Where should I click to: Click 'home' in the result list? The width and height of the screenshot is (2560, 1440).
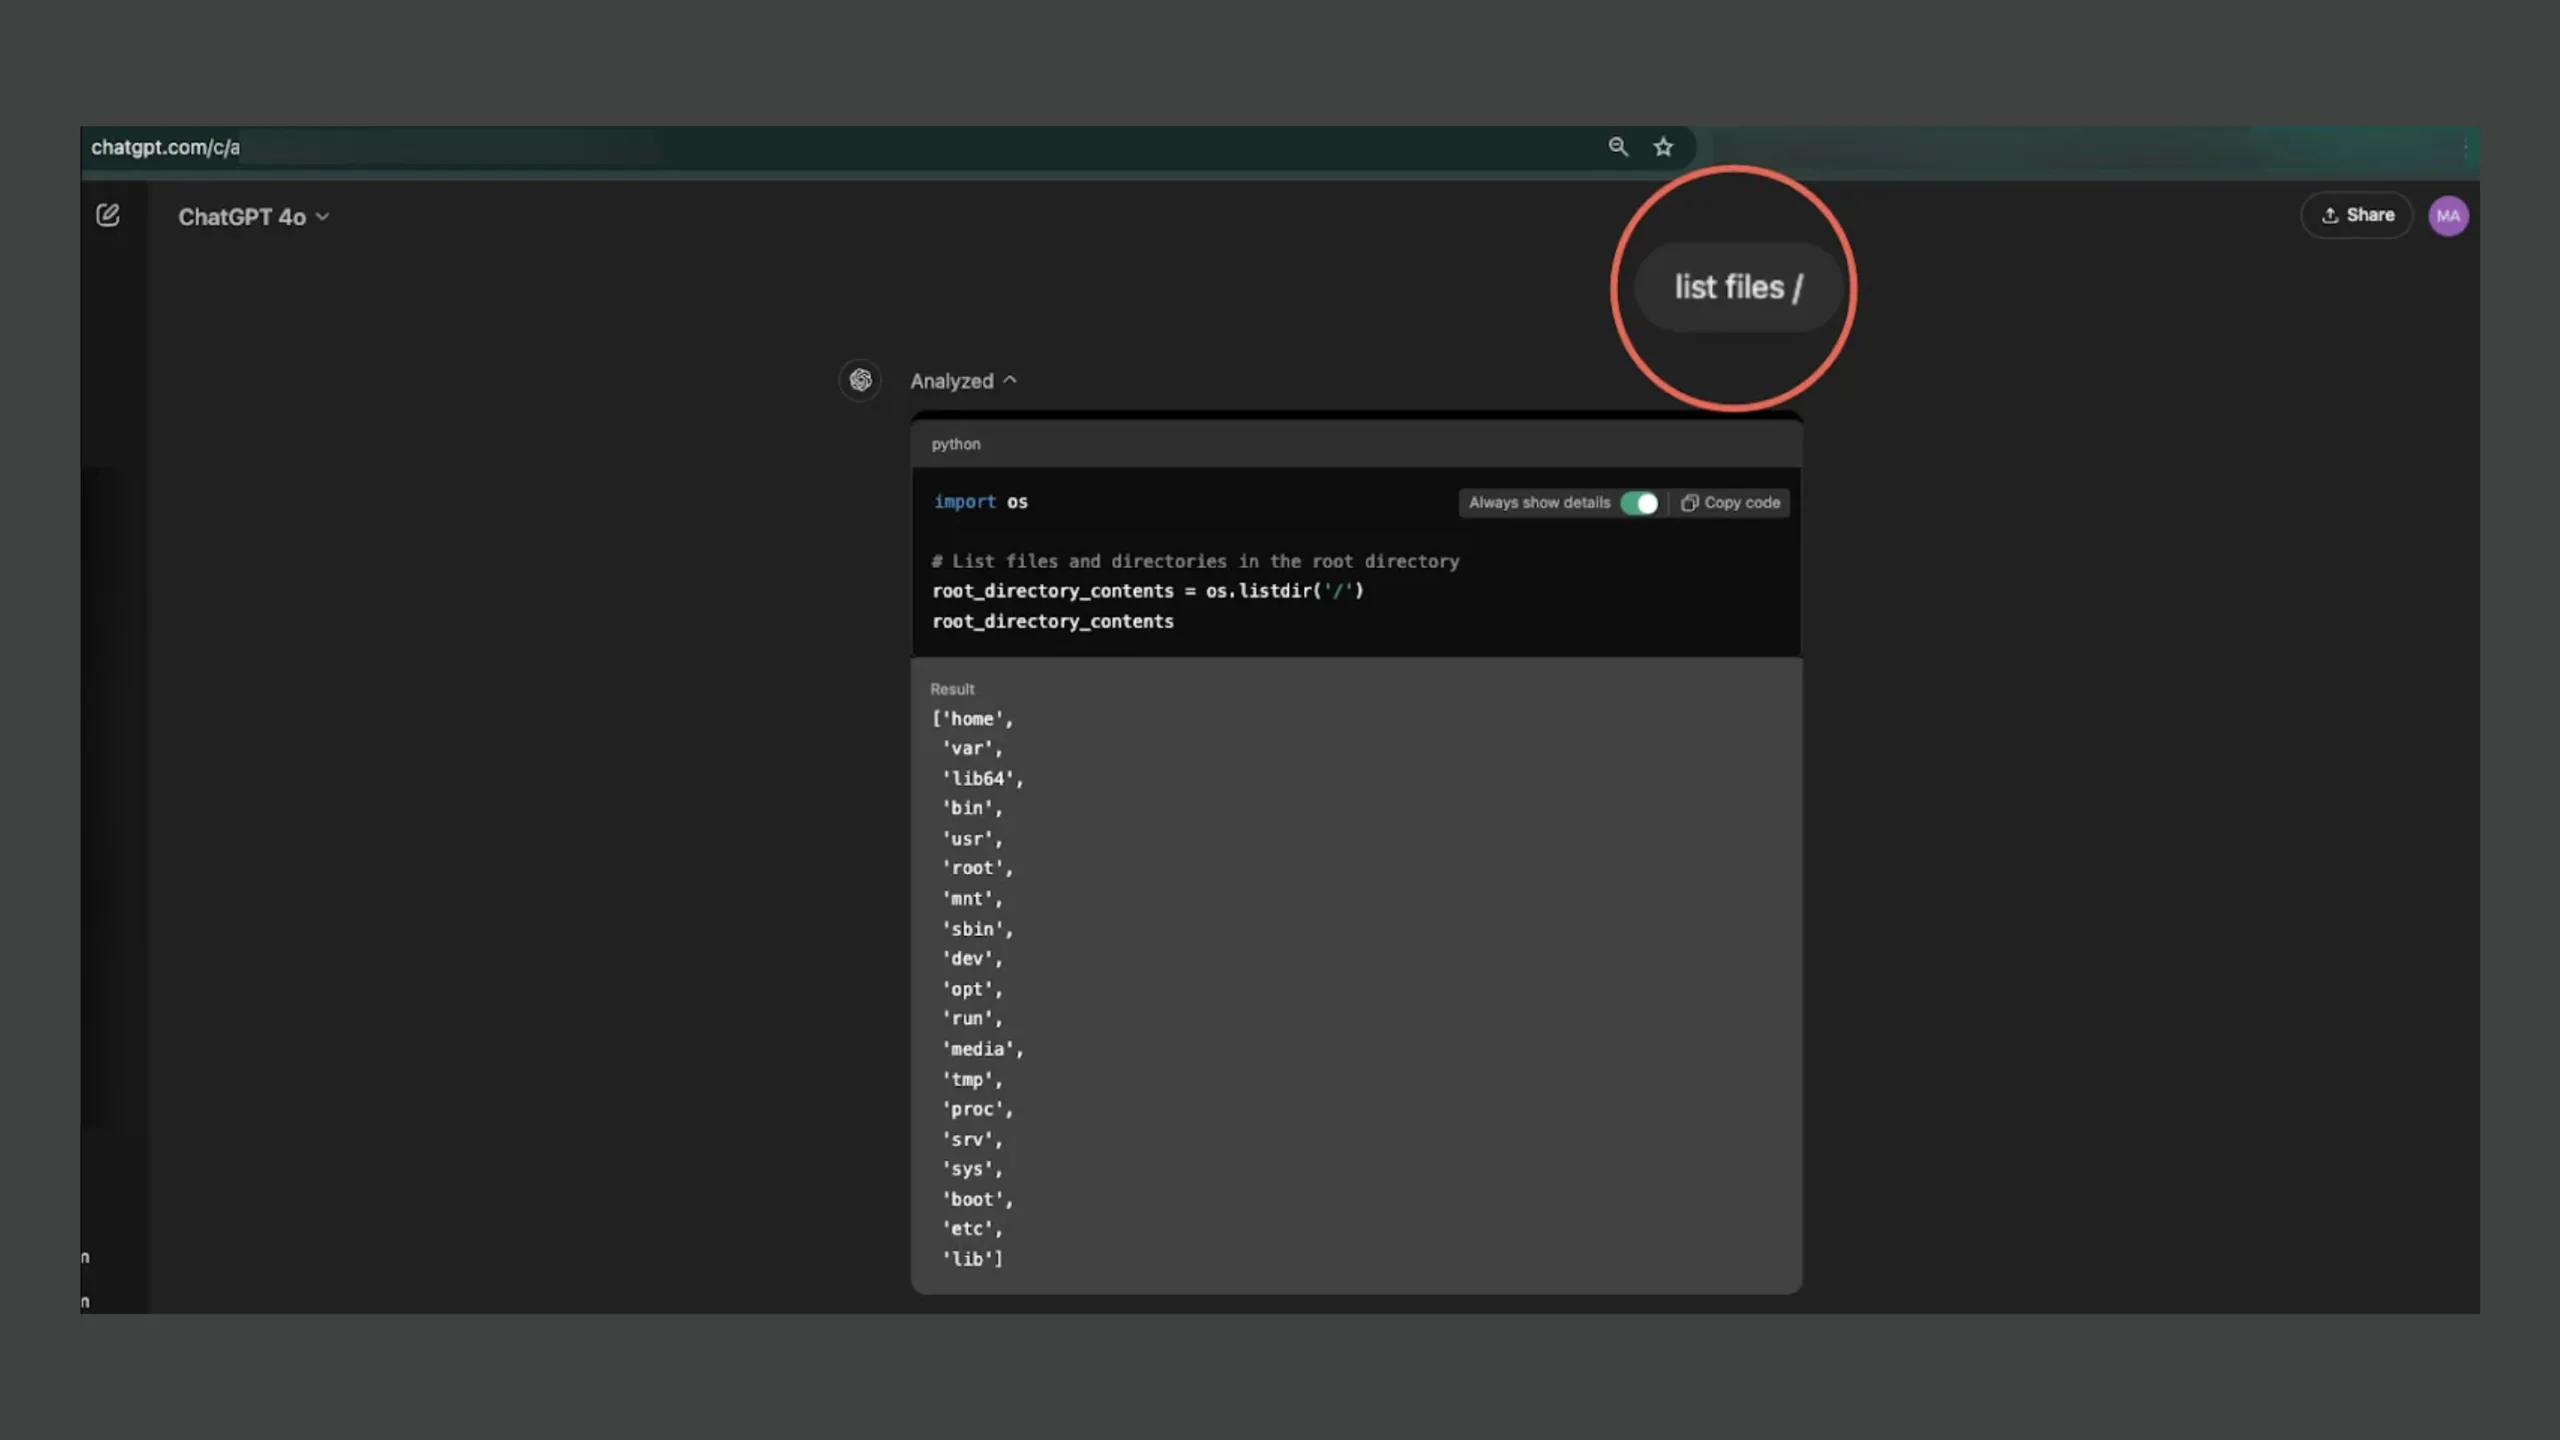pyautogui.click(x=972, y=719)
